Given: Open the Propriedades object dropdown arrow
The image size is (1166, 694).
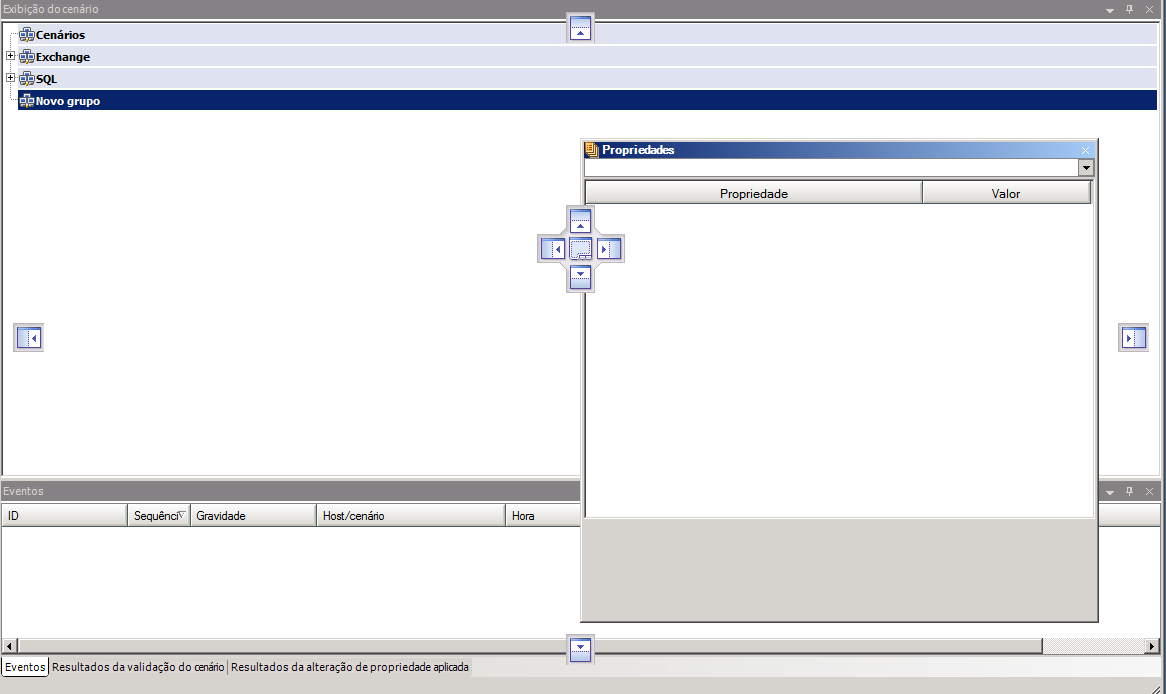Looking at the screenshot, I should 1086,167.
